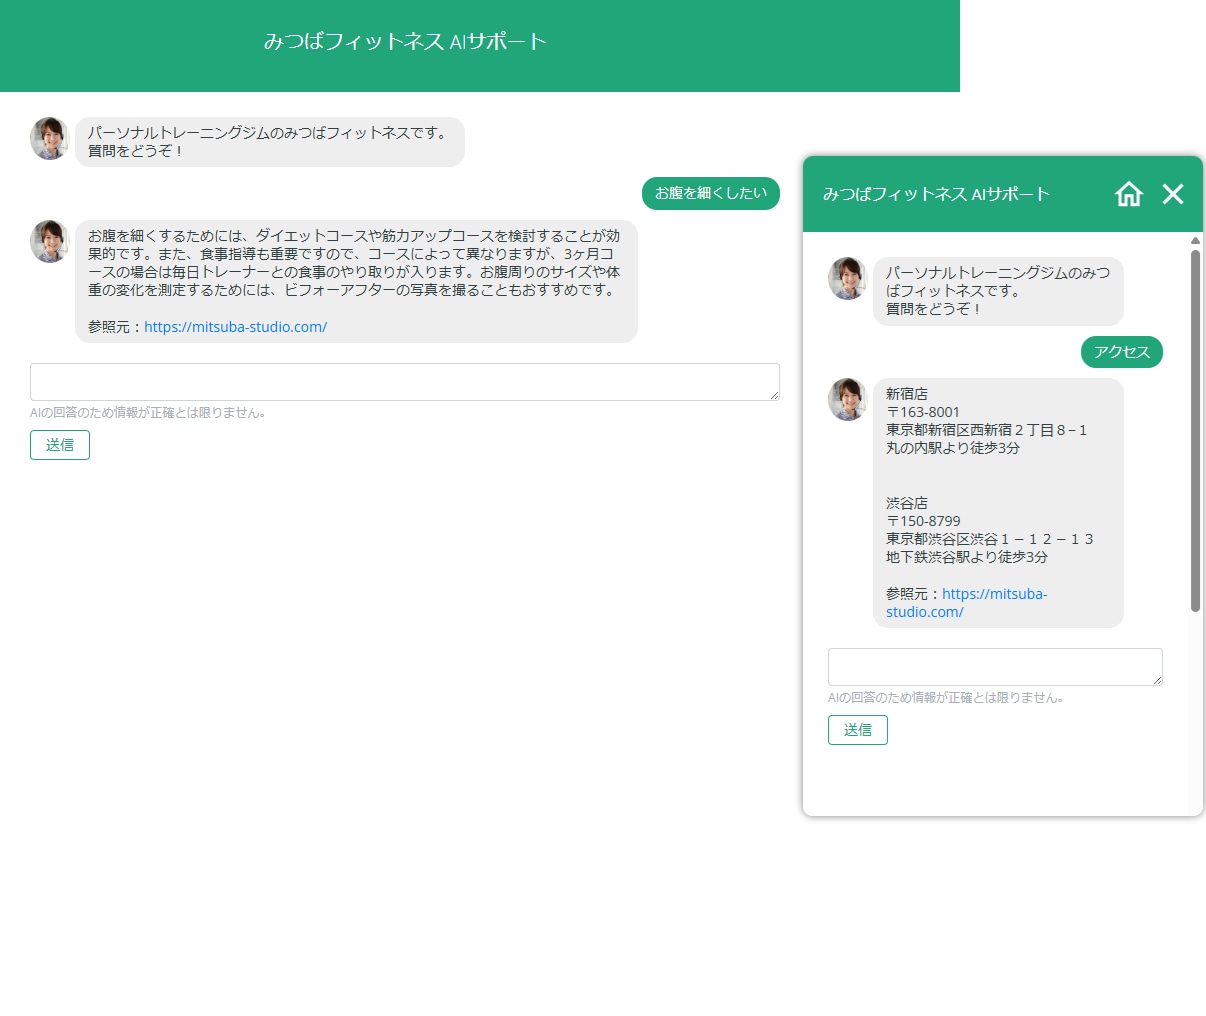Viewport: 1206px width, 1016px height.
Task: Click the '〒150-8799' postal code
Action: click(923, 521)
